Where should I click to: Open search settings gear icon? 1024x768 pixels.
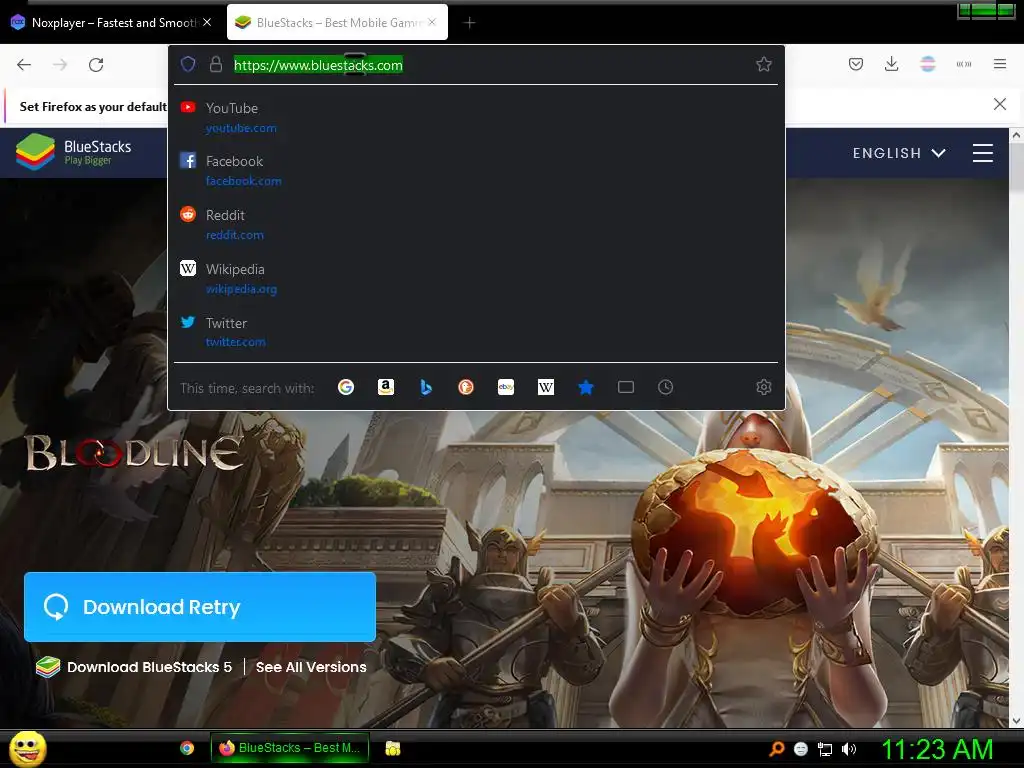pyautogui.click(x=763, y=387)
